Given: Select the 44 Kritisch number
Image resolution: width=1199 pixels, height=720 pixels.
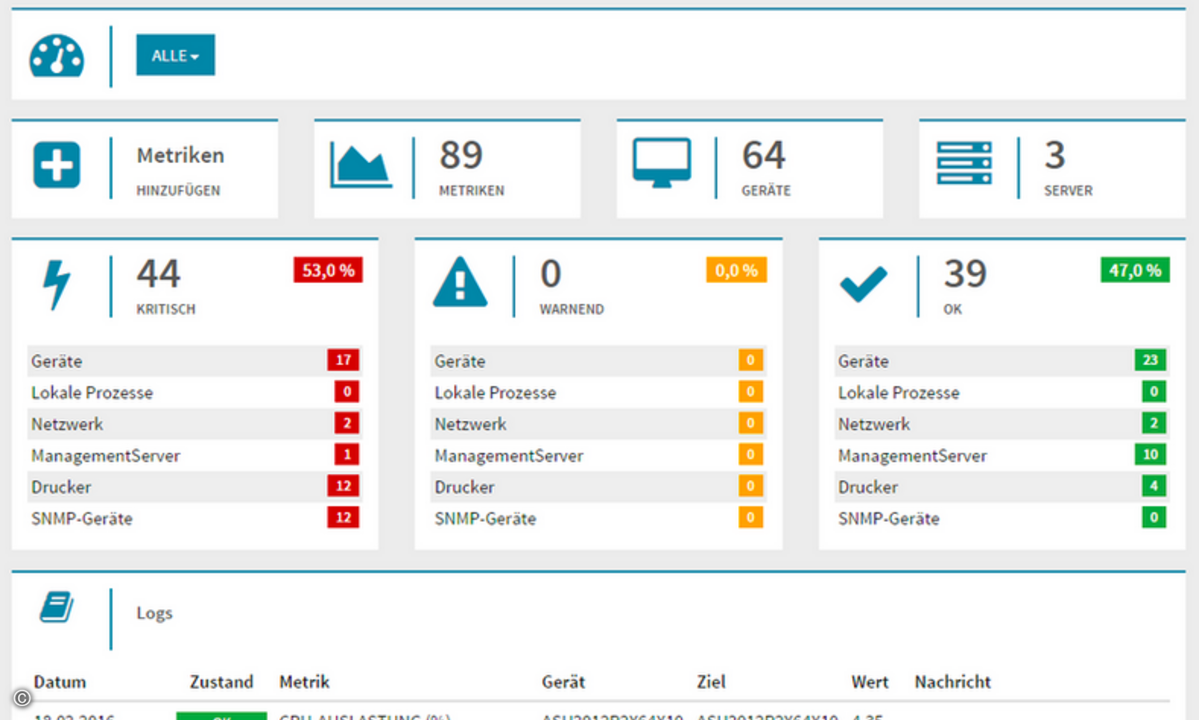Looking at the screenshot, I should 158,274.
